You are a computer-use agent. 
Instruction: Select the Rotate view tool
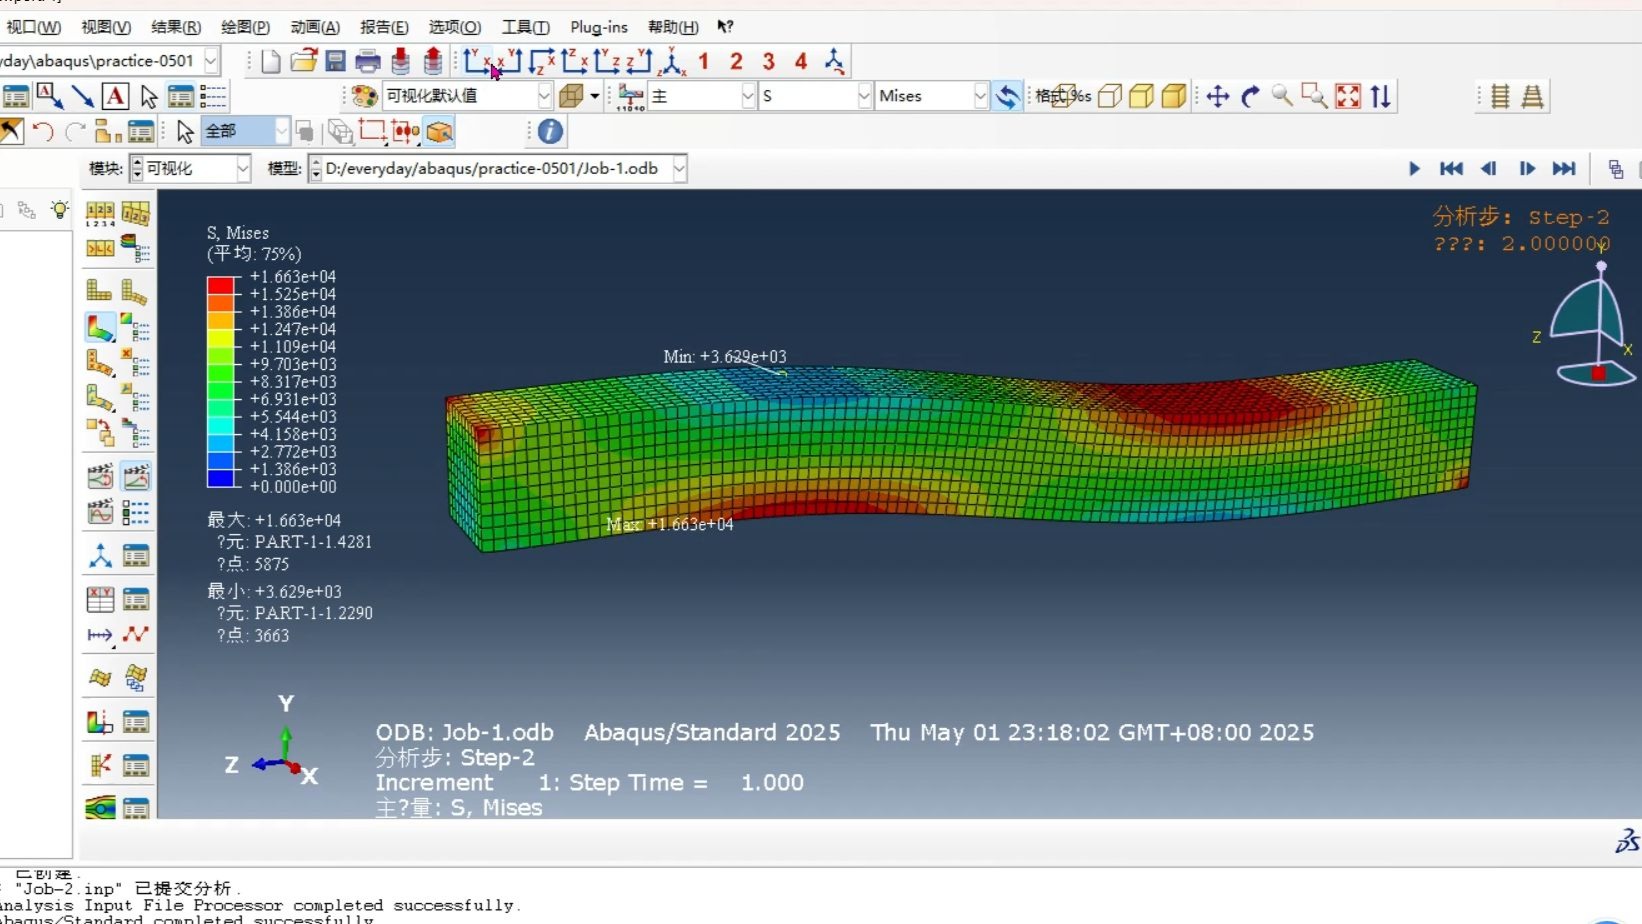(1250, 96)
